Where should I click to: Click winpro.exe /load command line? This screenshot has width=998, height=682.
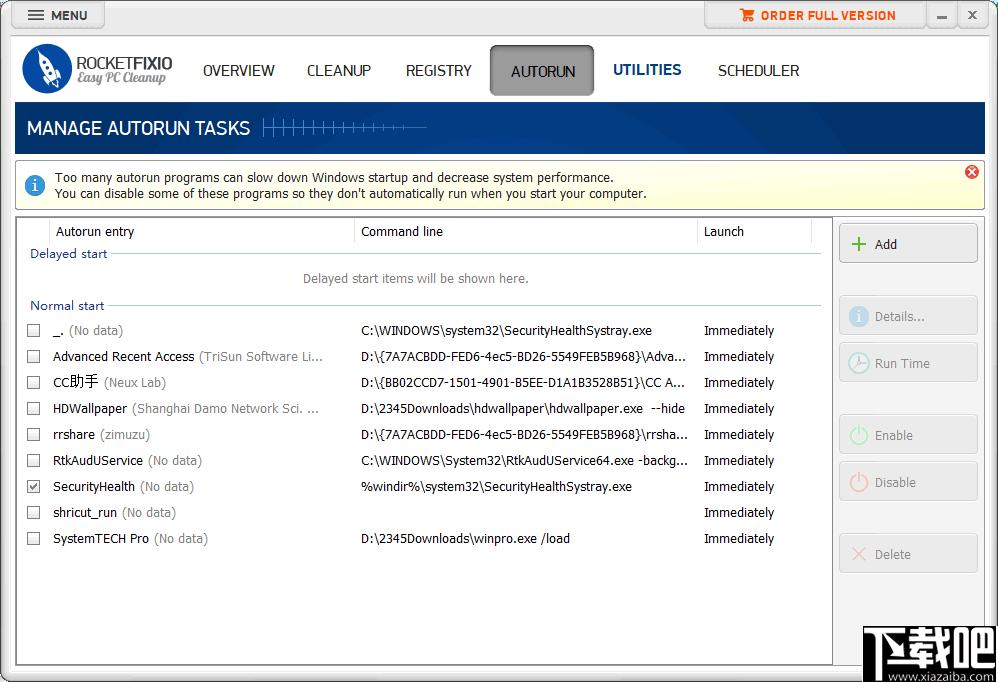(x=465, y=538)
